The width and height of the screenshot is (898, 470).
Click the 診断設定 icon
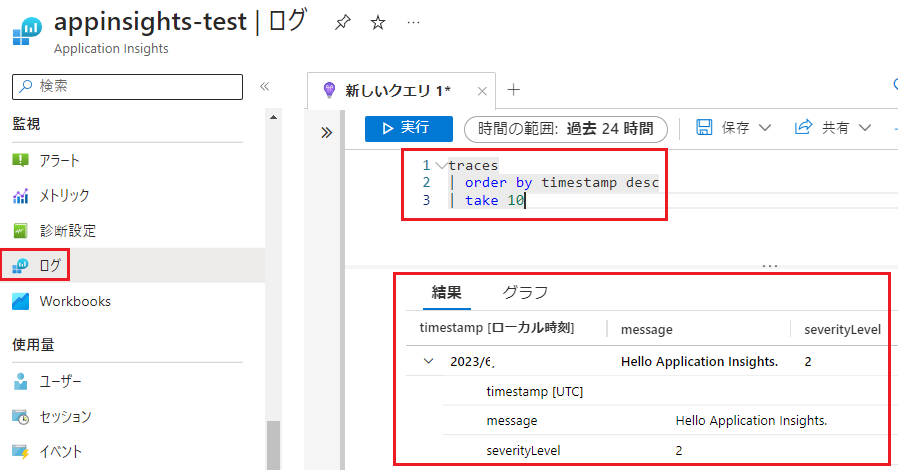pos(21,231)
